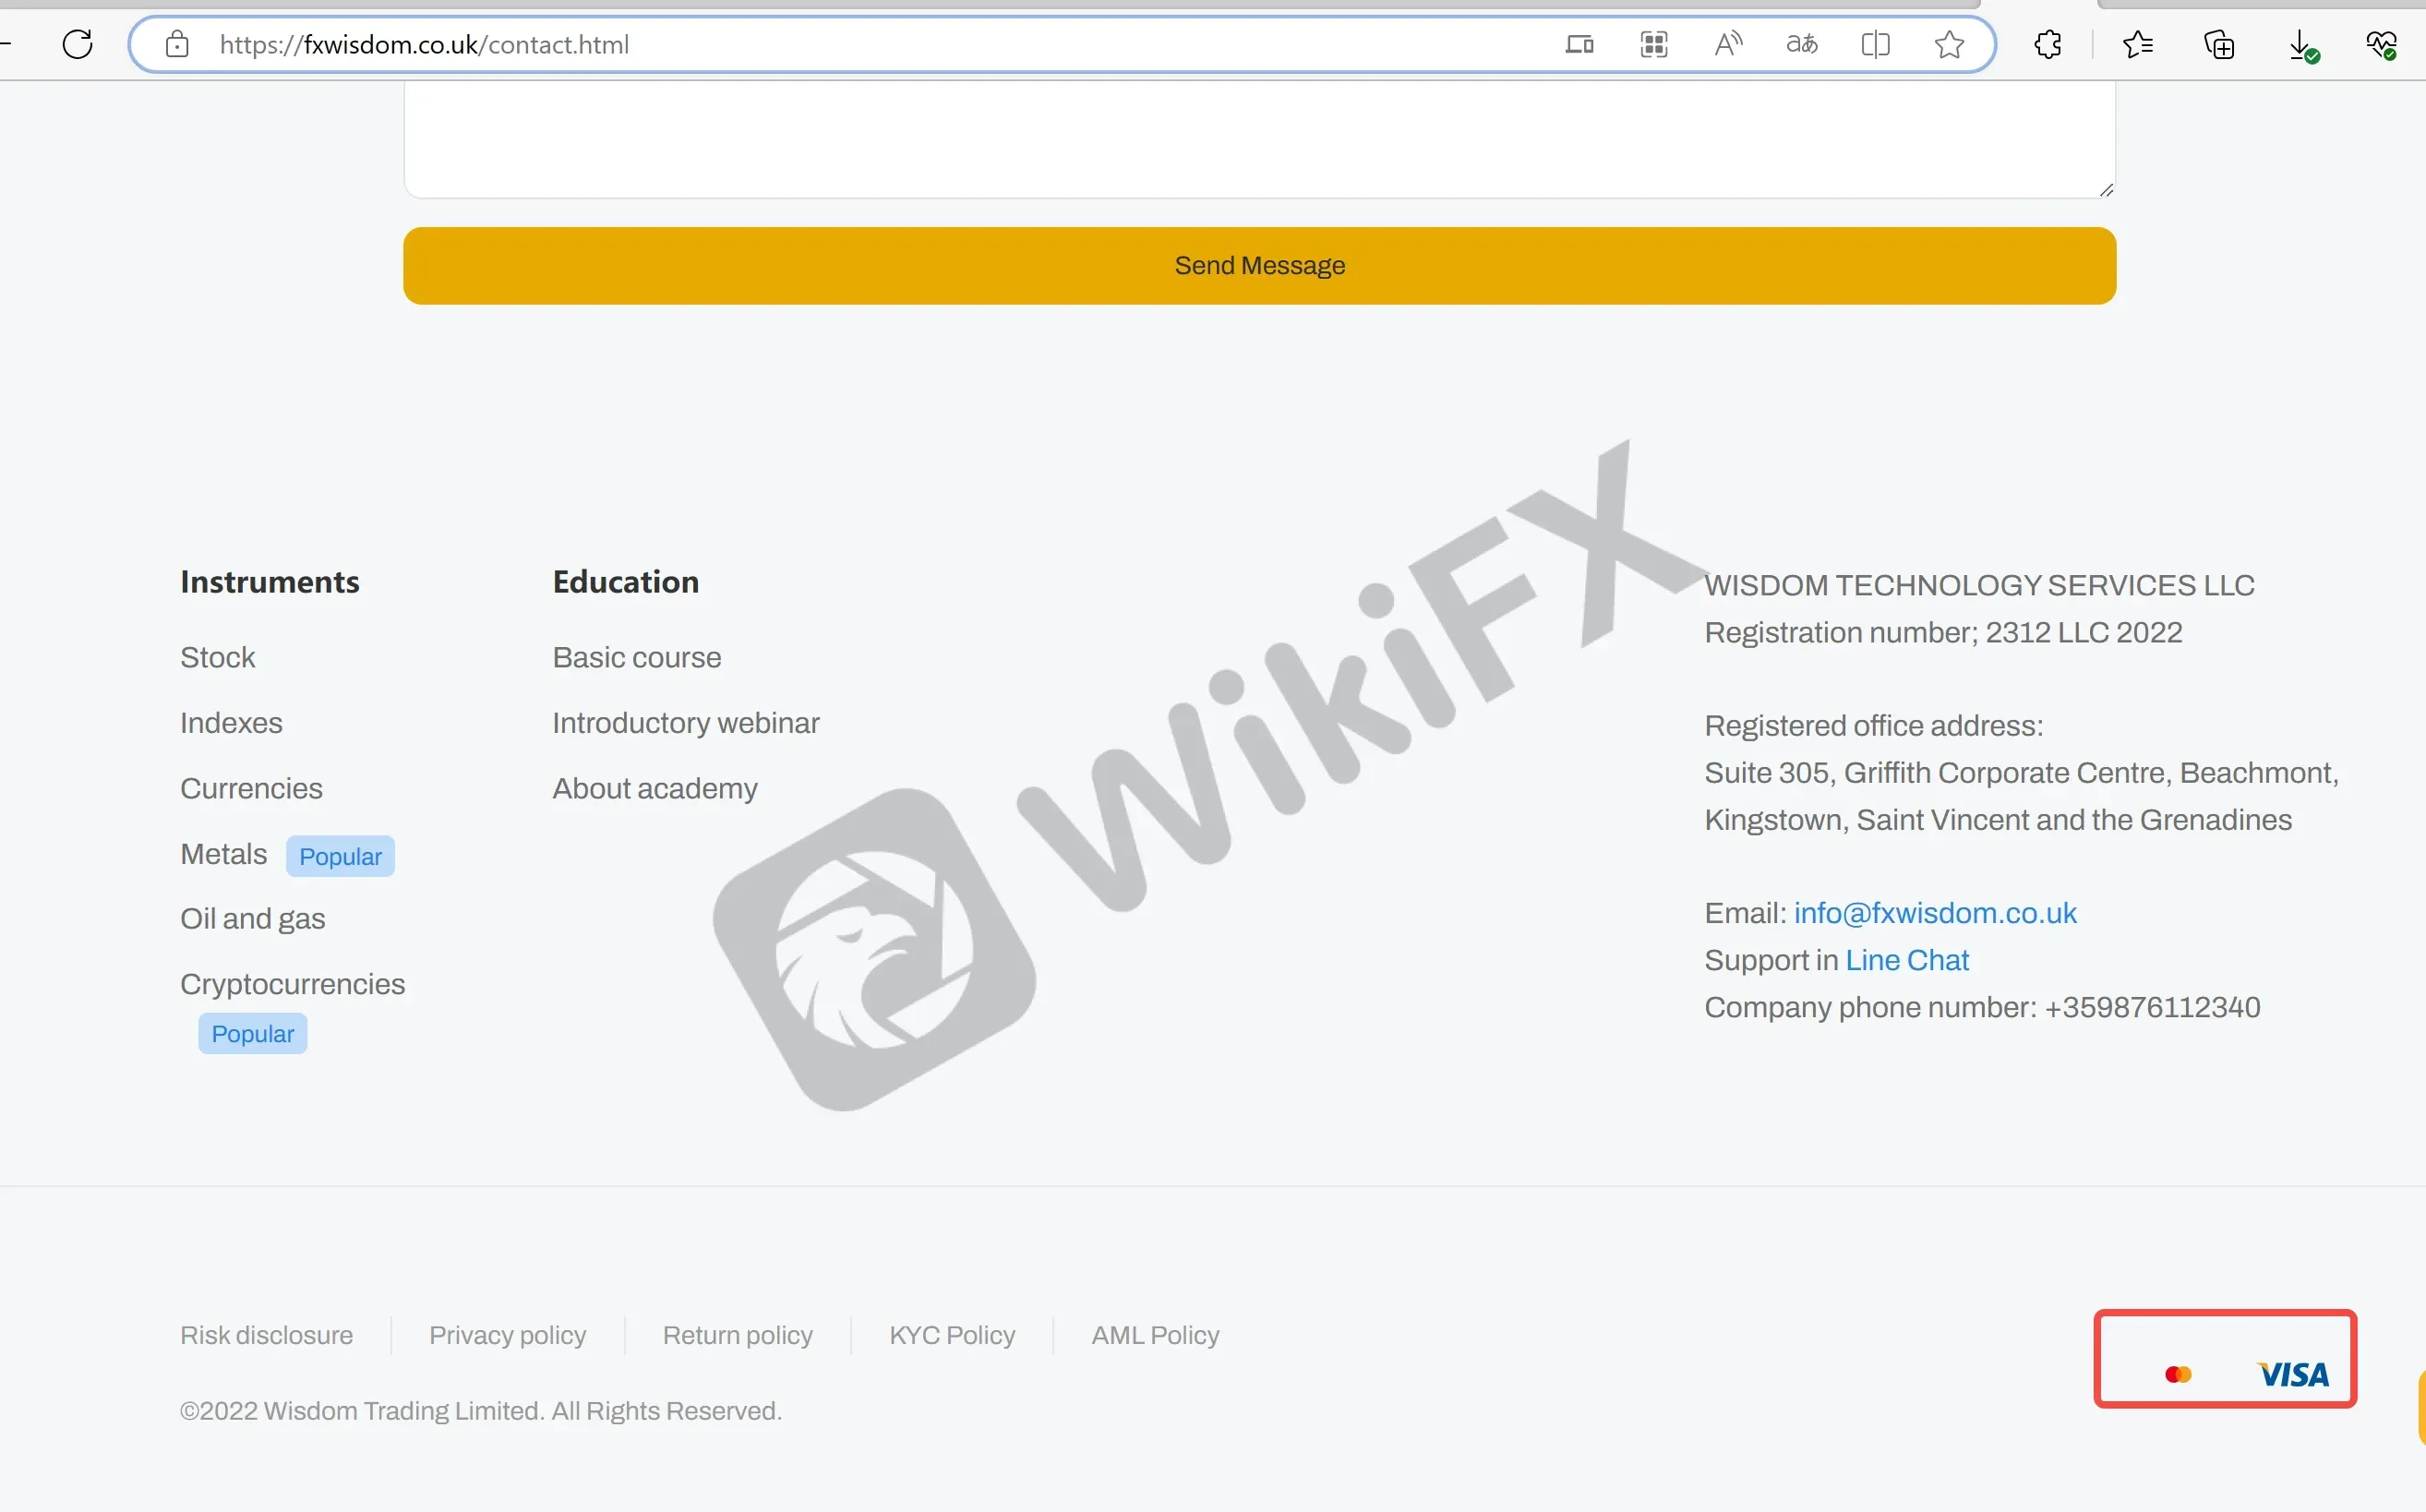Click the VISA logo in footer
Image resolution: width=2426 pixels, height=1512 pixels.
coord(2293,1375)
